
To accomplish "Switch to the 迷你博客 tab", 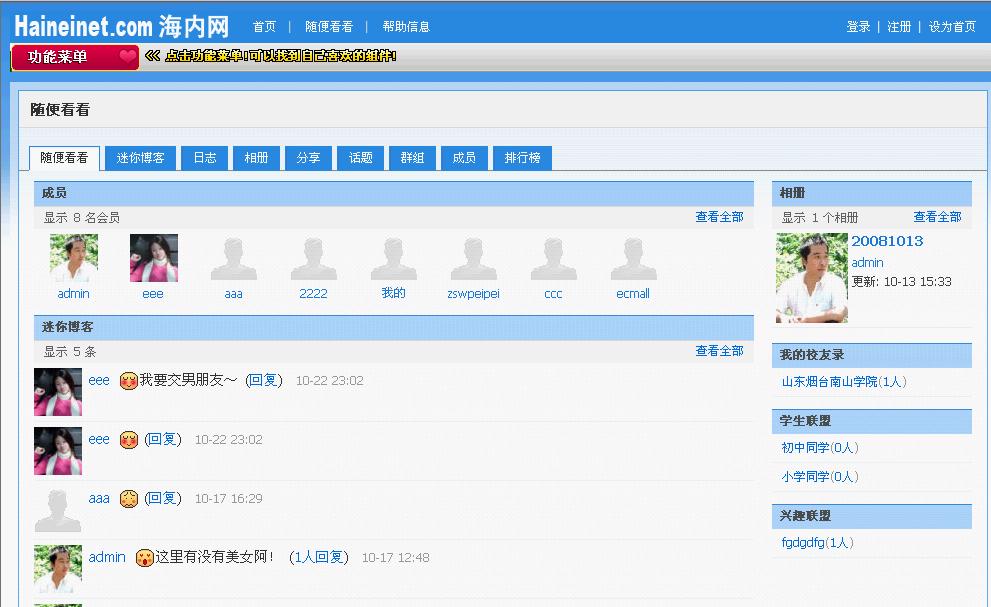I will pyautogui.click(x=140, y=158).
